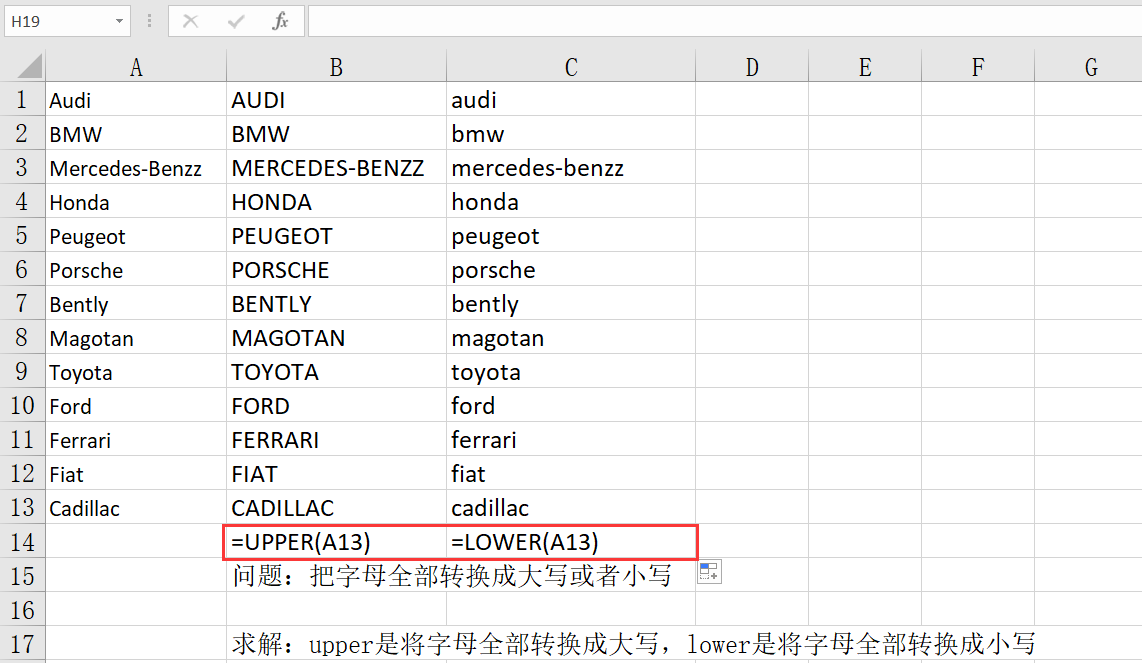Select row 1 header
Image resolution: width=1142 pixels, height=663 pixels.
coord(22,99)
